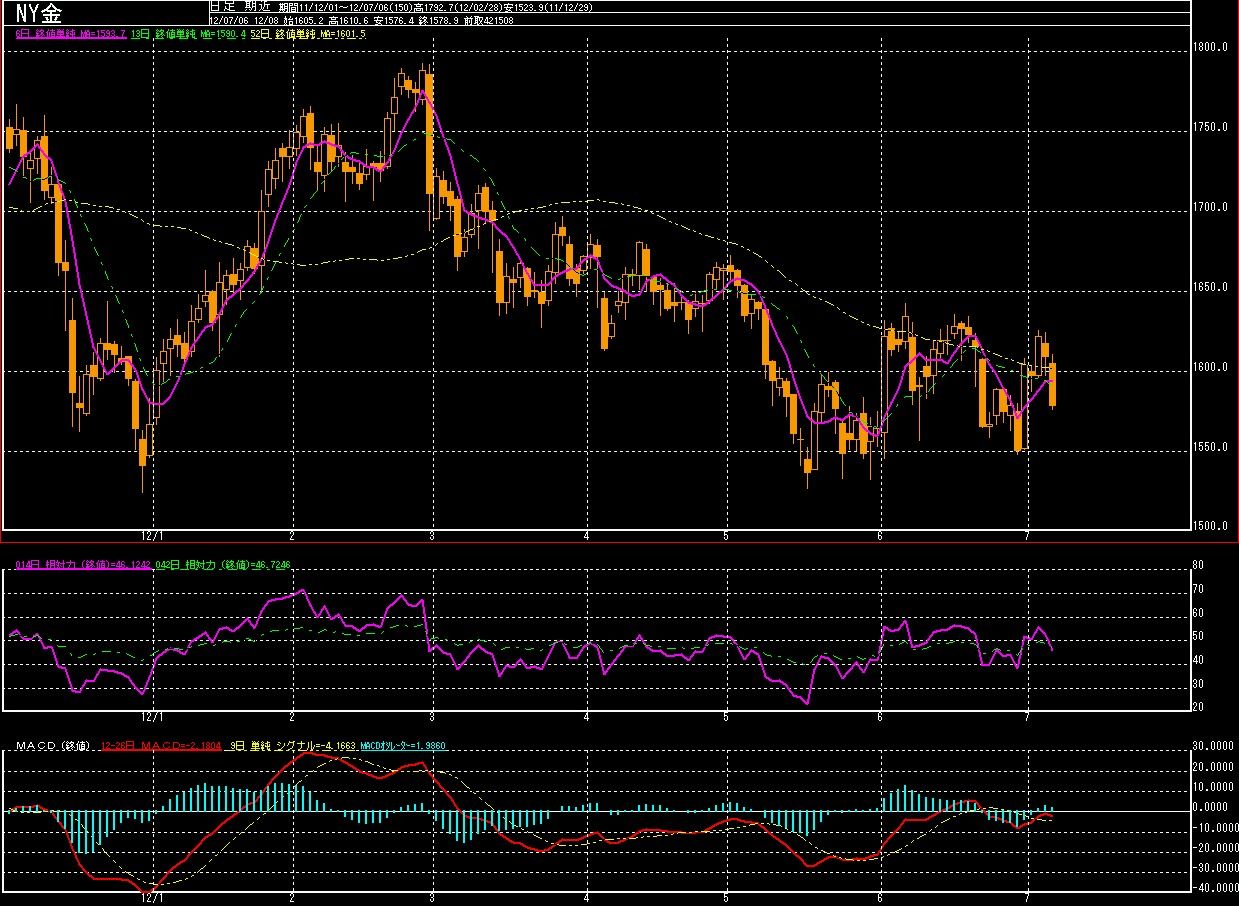Click the closing price 終1578.9

439,21
